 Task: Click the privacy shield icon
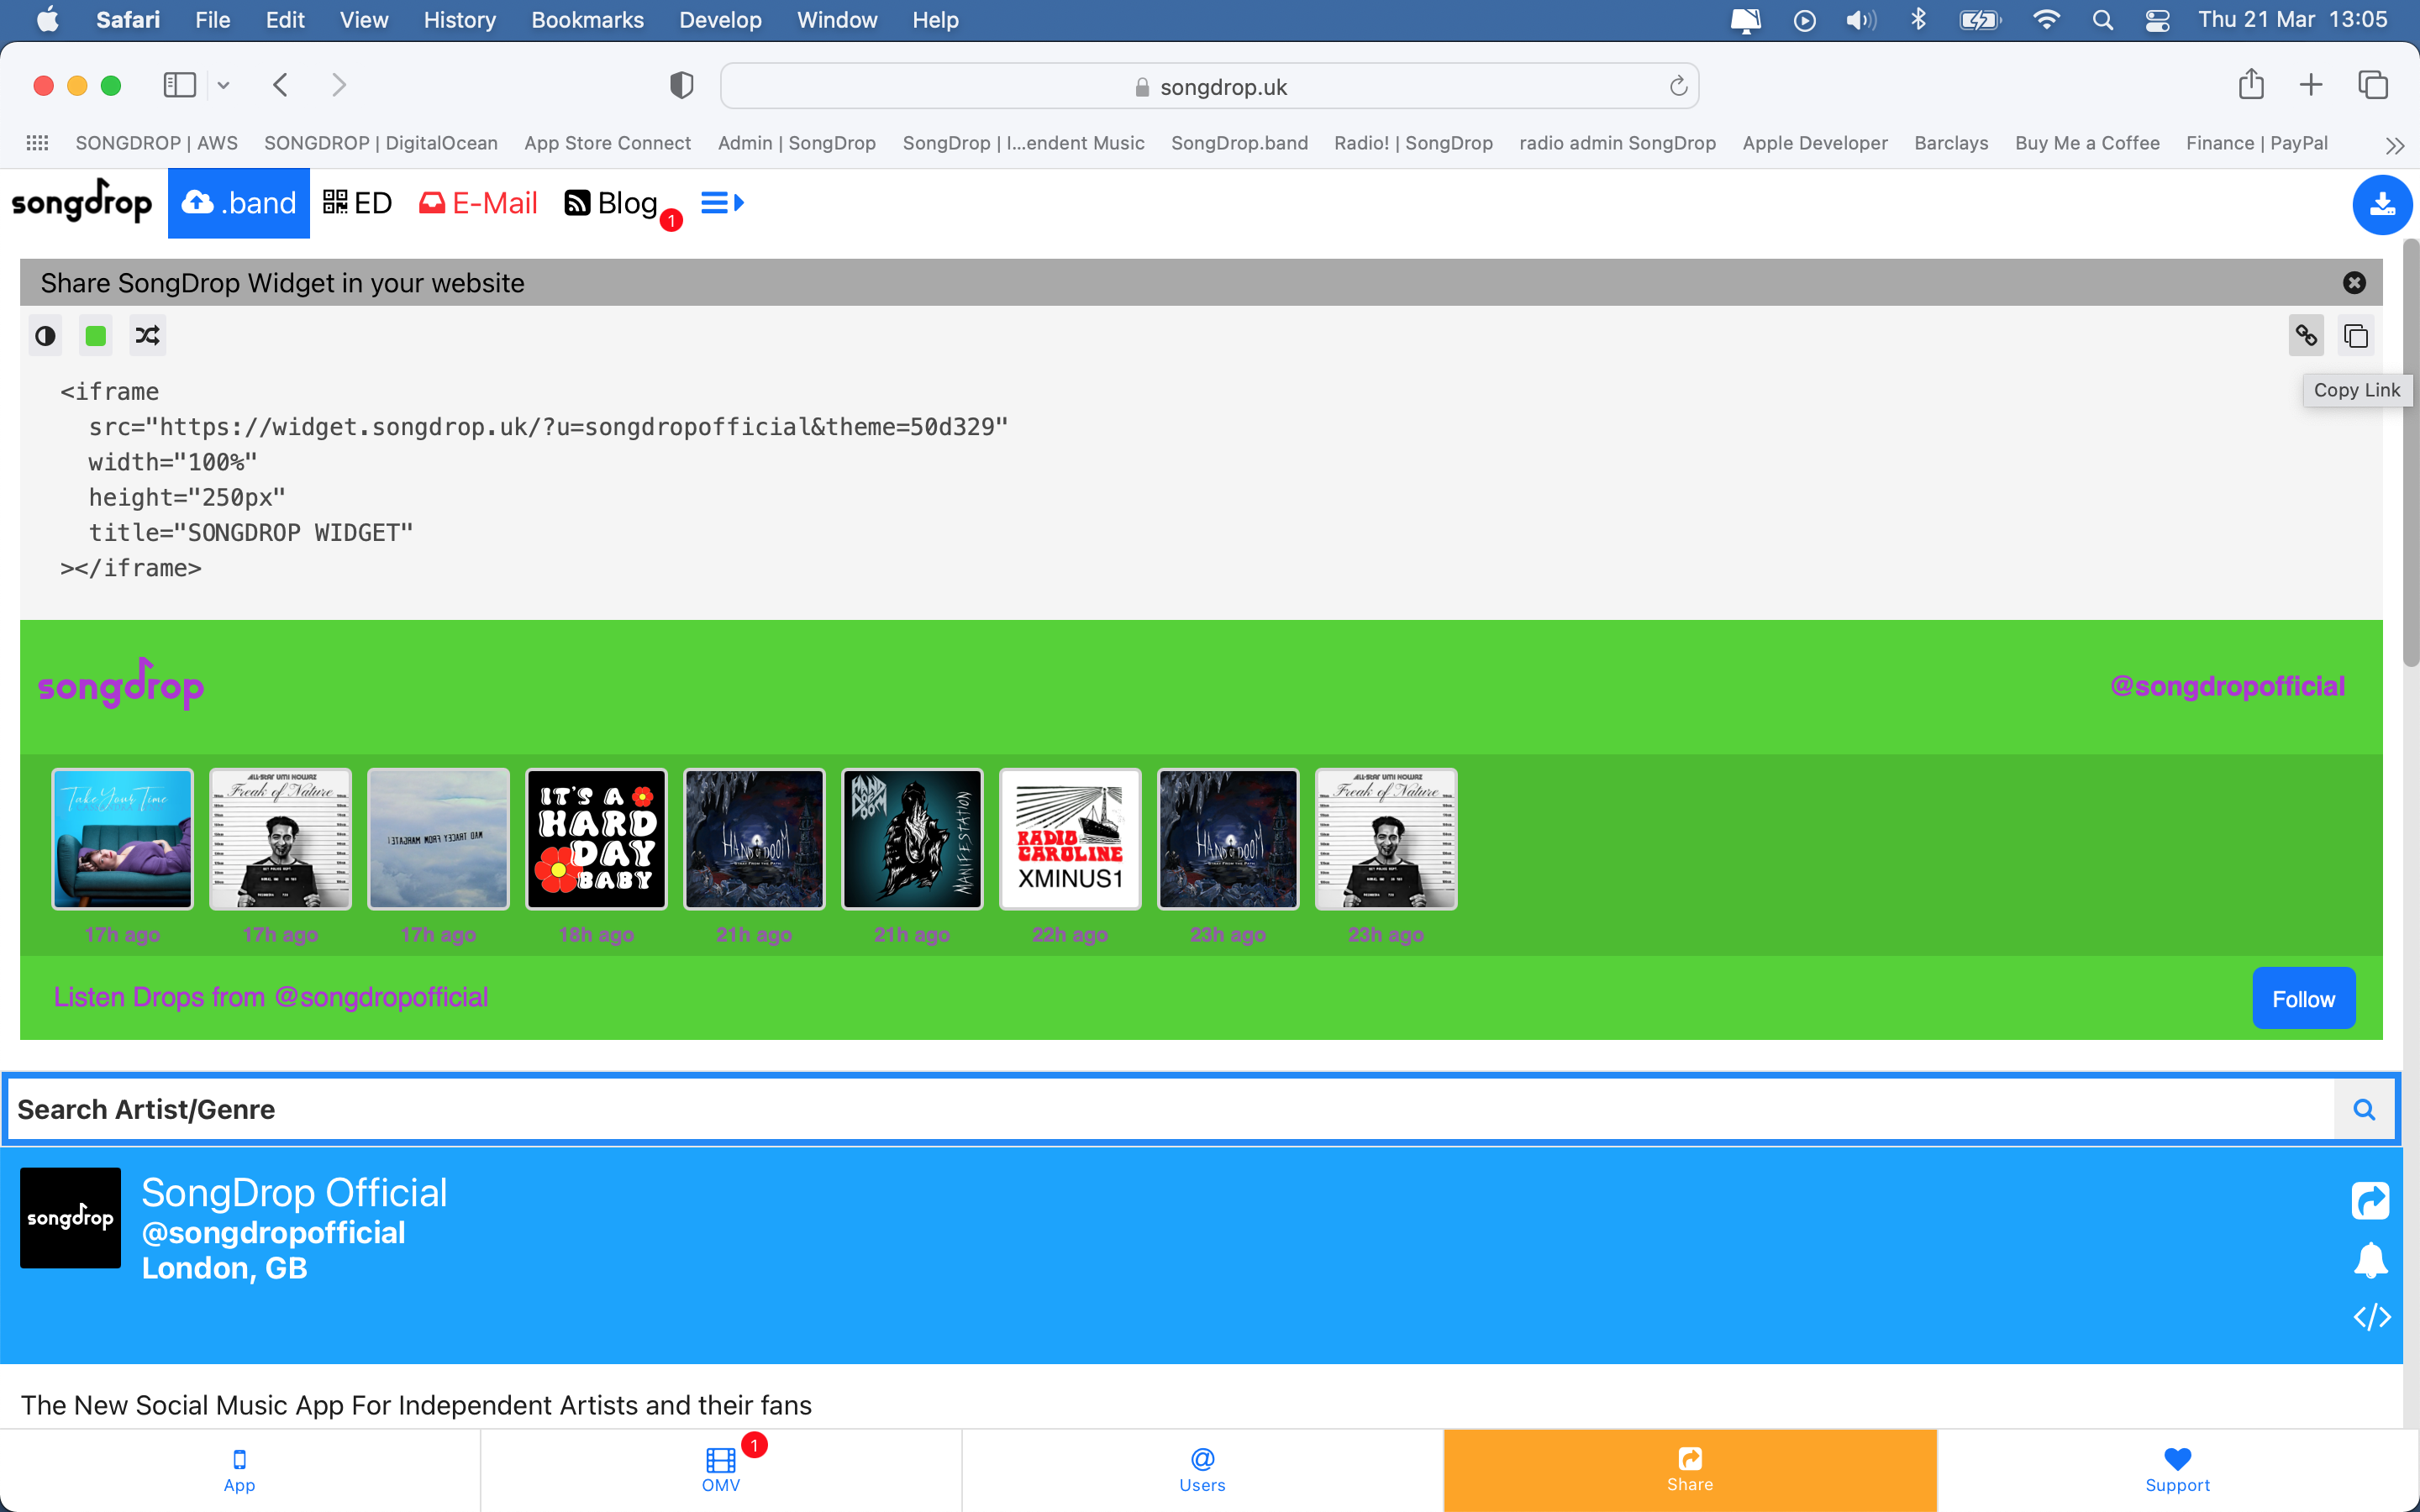coord(681,86)
